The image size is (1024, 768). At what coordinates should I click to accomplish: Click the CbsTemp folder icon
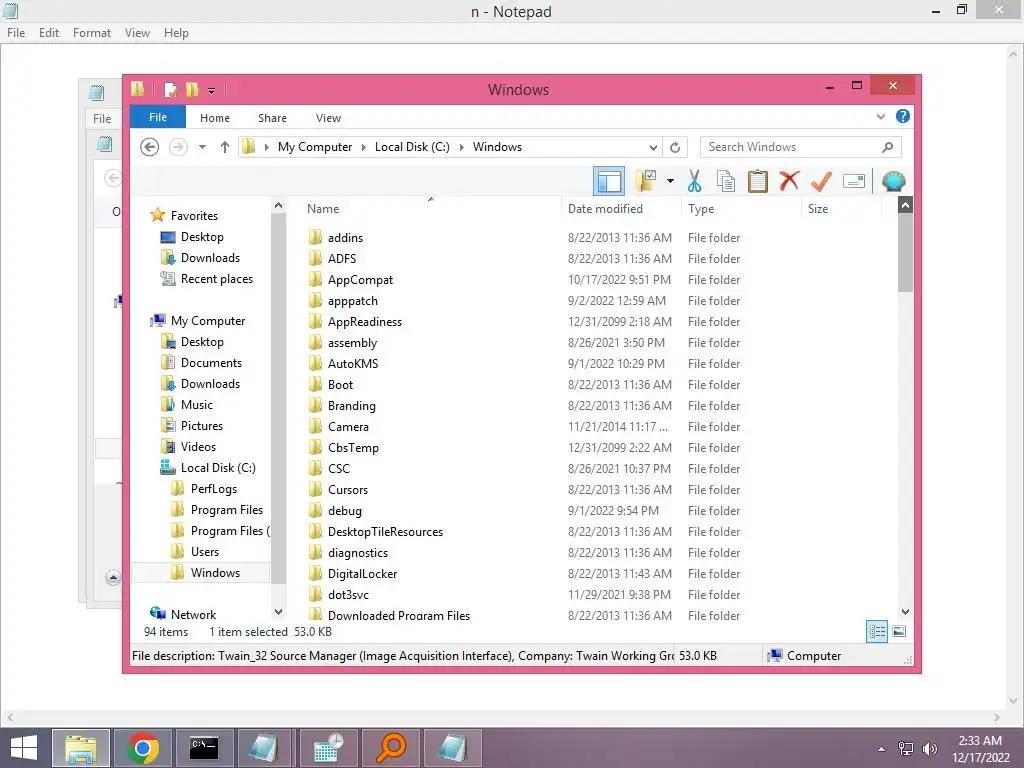(x=315, y=447)
